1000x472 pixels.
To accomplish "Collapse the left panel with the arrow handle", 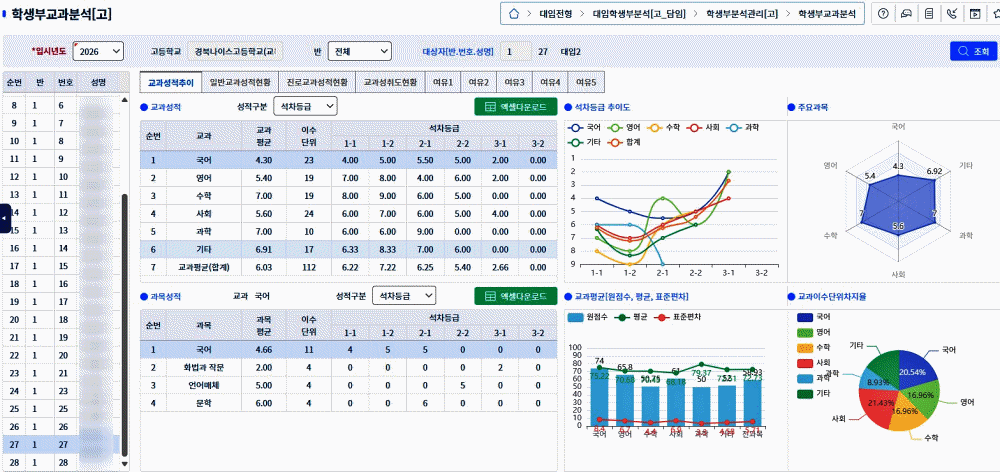I will click(5, 218).
